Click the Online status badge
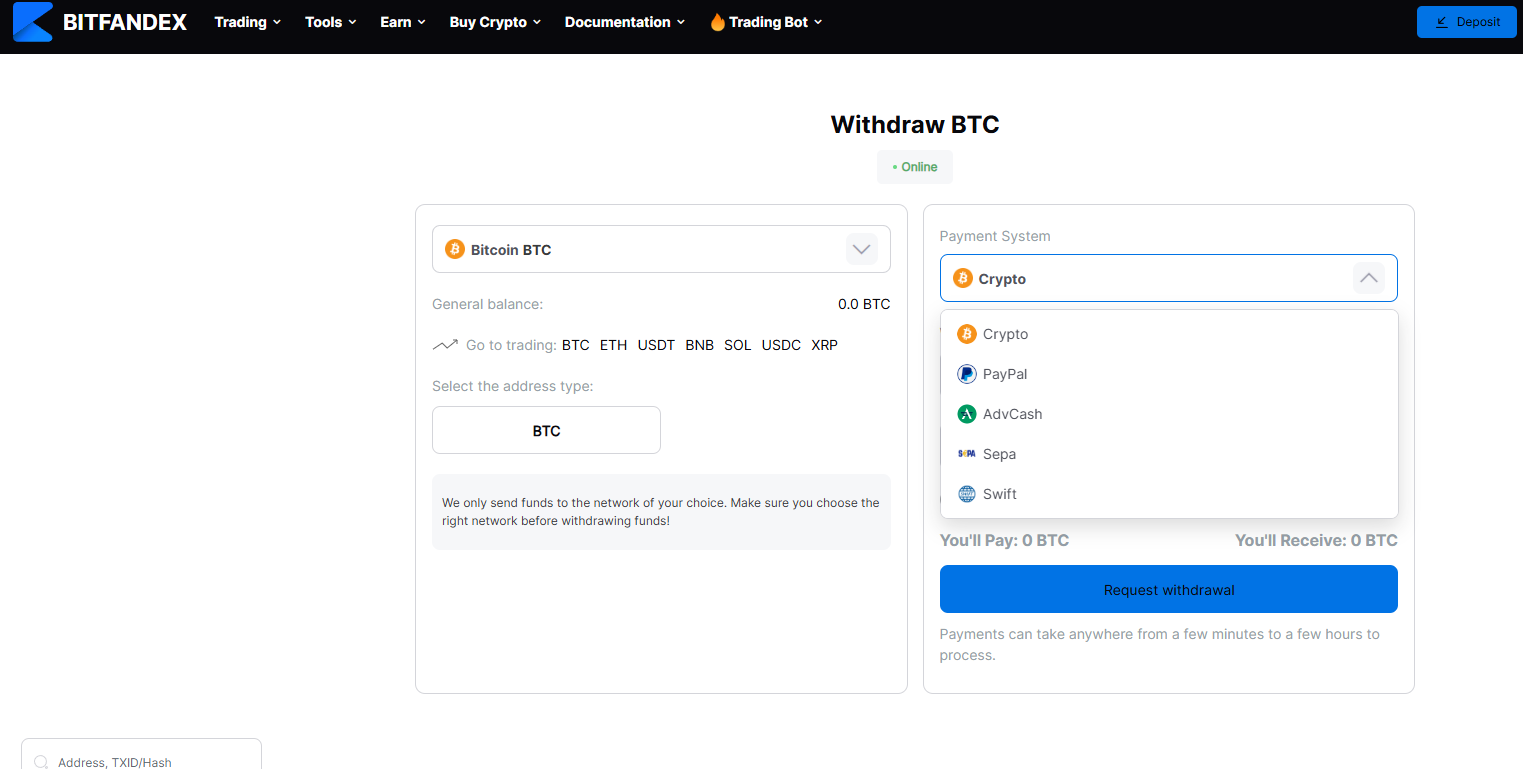This screenshot has height=769, width=1523. (x=915, y=167)
